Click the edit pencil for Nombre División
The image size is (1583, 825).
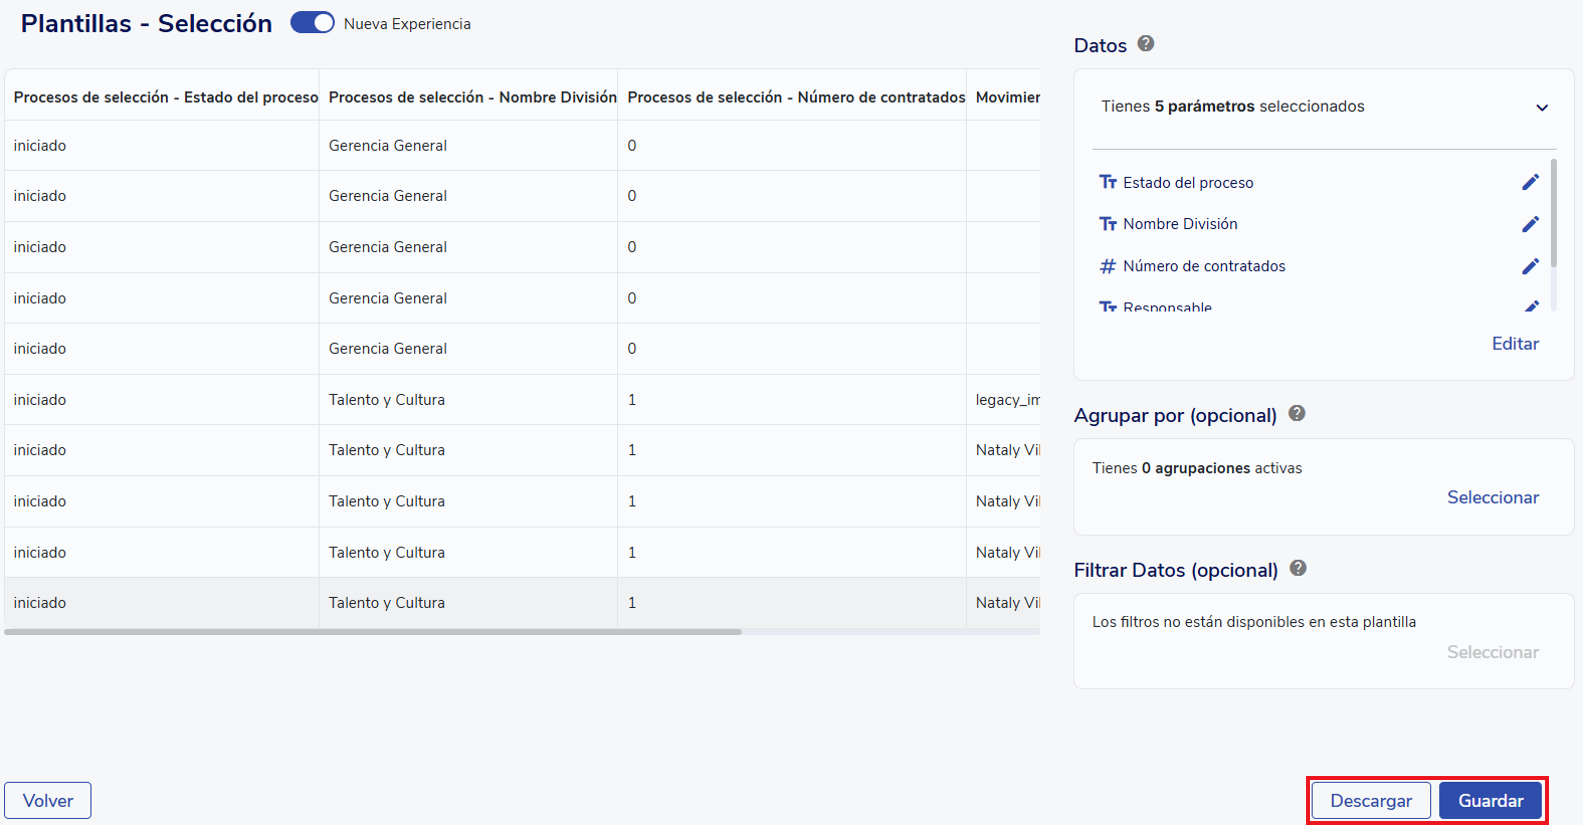click(x=1530, y=224)
